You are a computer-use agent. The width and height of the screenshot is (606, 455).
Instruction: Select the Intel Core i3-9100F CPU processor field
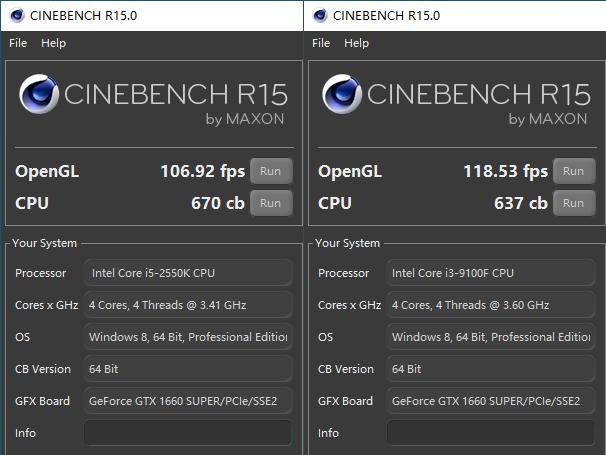pos(491,273)
